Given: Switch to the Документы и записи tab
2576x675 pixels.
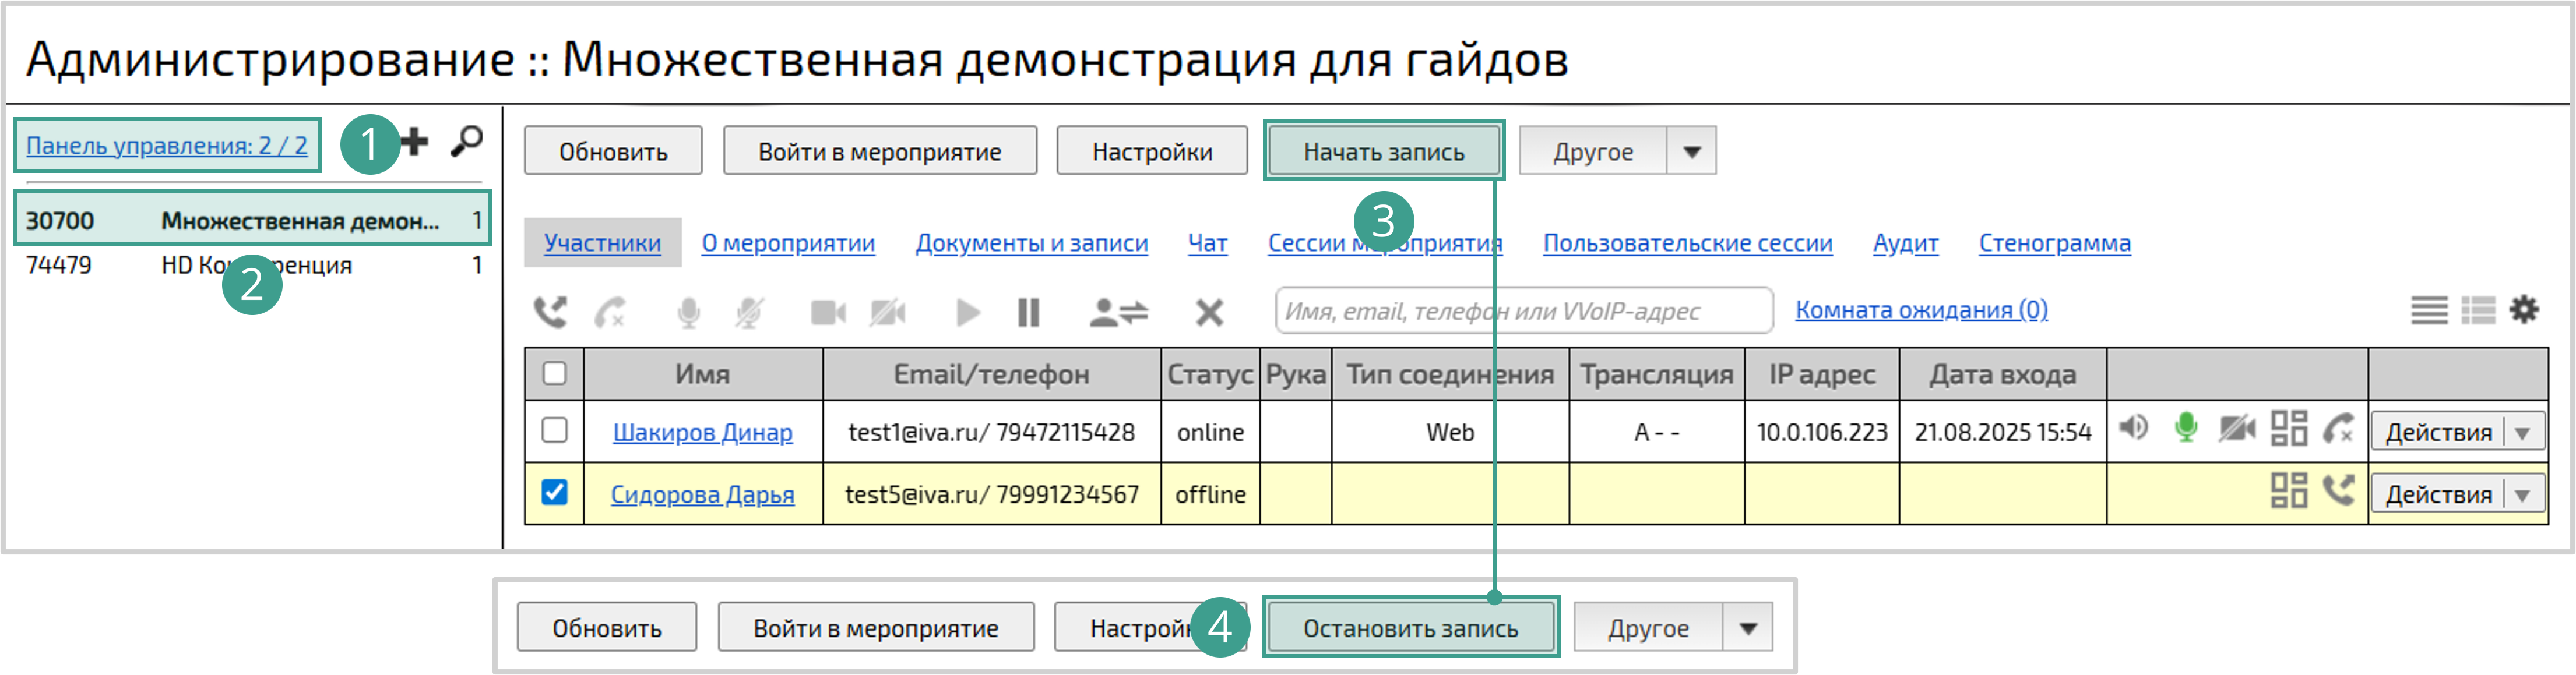Looking at the screenshot, I should [1033, 242].
